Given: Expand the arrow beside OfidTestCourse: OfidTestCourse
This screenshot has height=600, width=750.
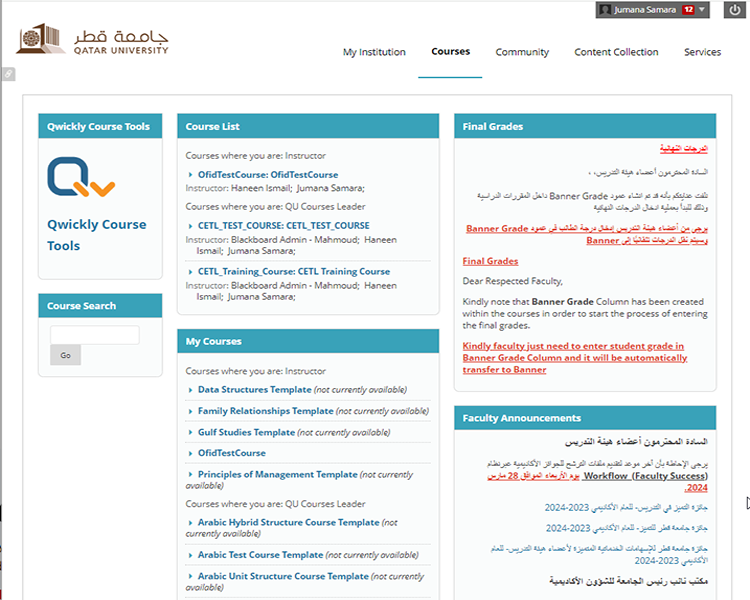Looking at the screenshot, I should (190, 175).
